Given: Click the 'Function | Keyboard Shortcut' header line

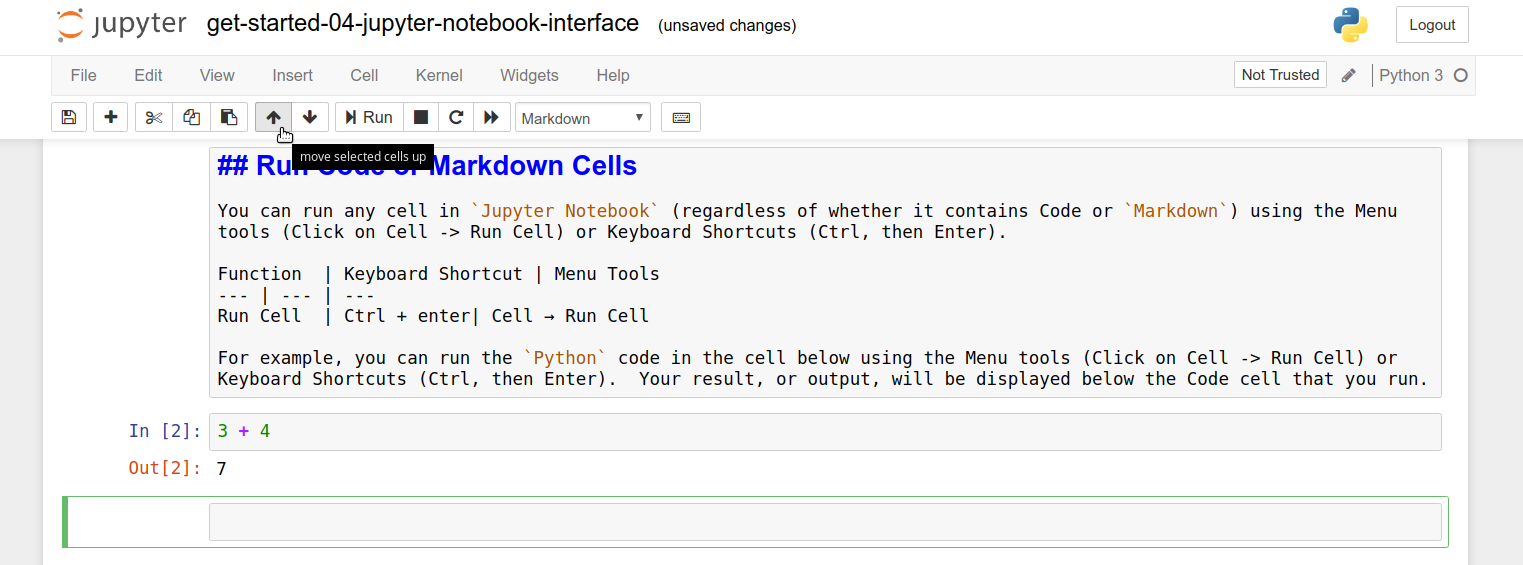Looking at the screenshot, I should [438, 274].
